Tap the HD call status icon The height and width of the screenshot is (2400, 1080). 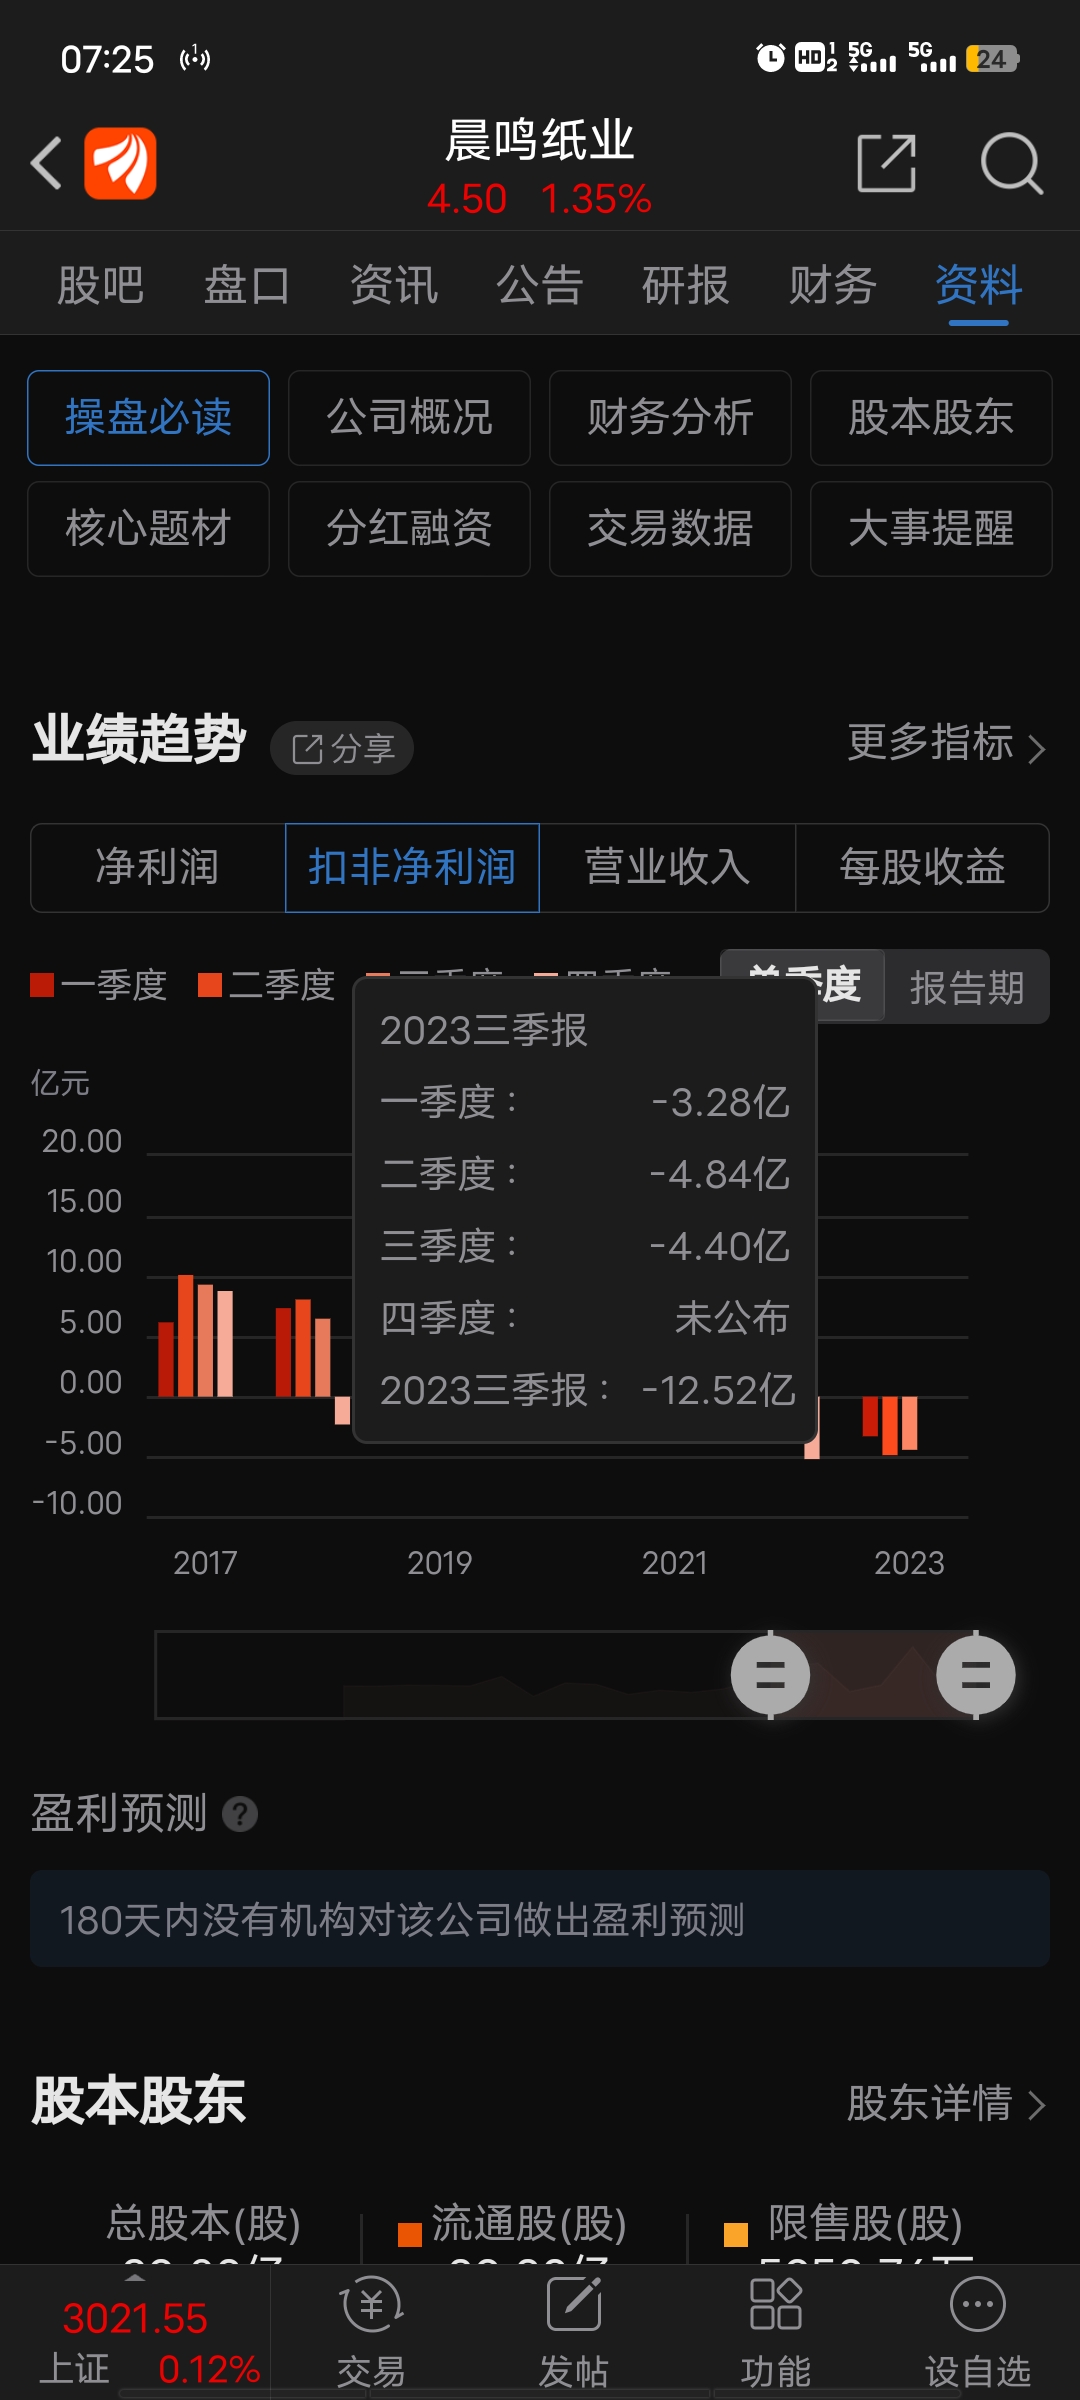coord(816,58)
